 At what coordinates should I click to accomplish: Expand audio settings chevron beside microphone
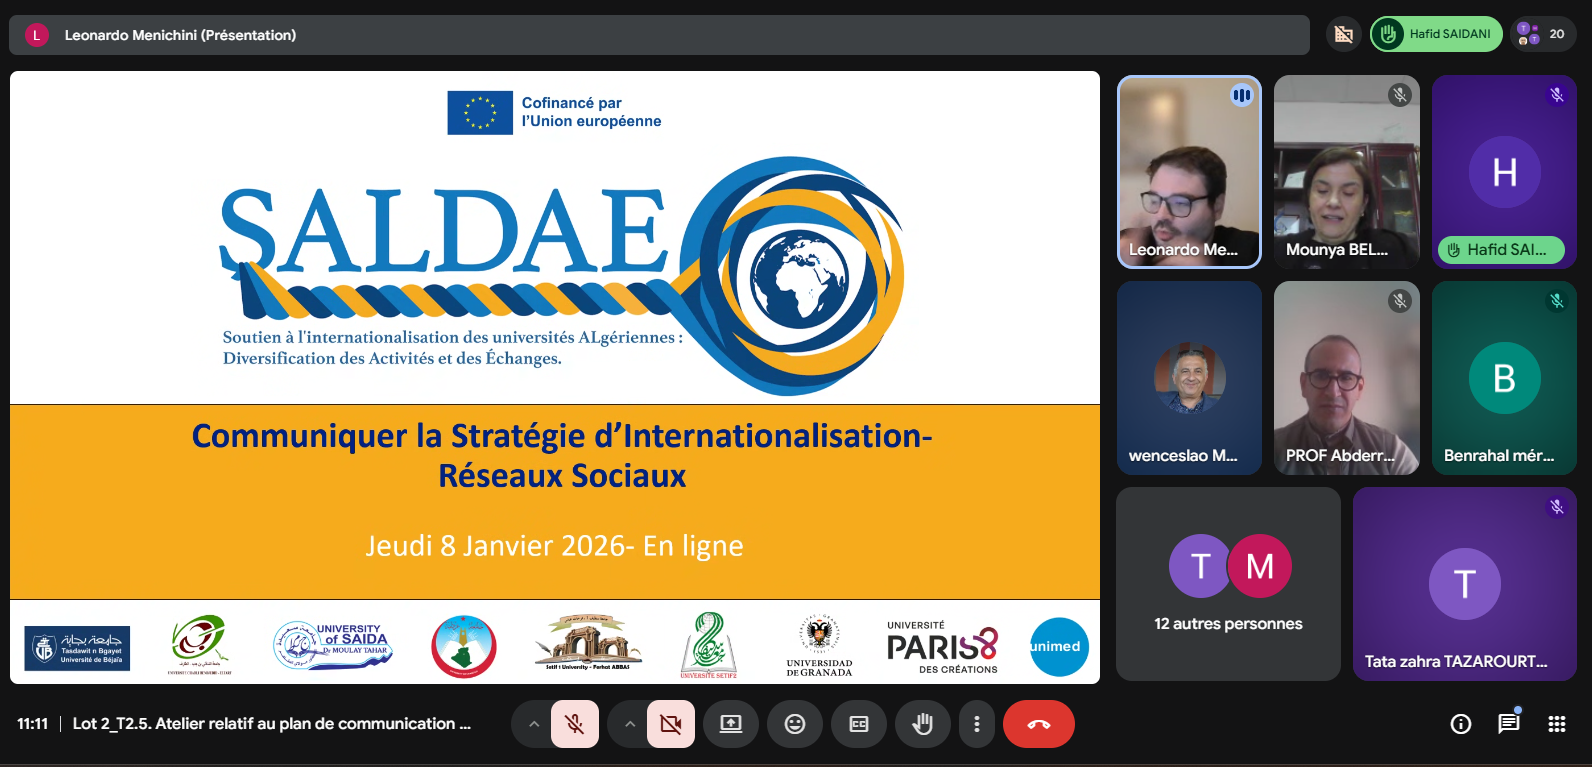click(x=534, y=724)
